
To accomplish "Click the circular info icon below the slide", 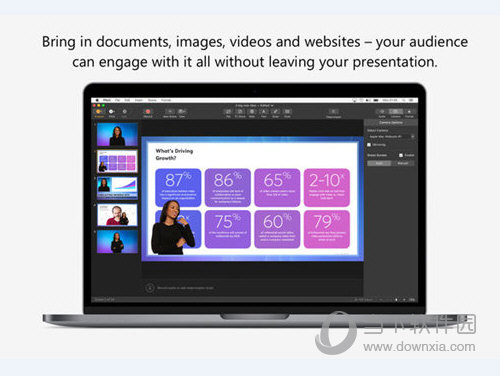I will tap(150, 287).
